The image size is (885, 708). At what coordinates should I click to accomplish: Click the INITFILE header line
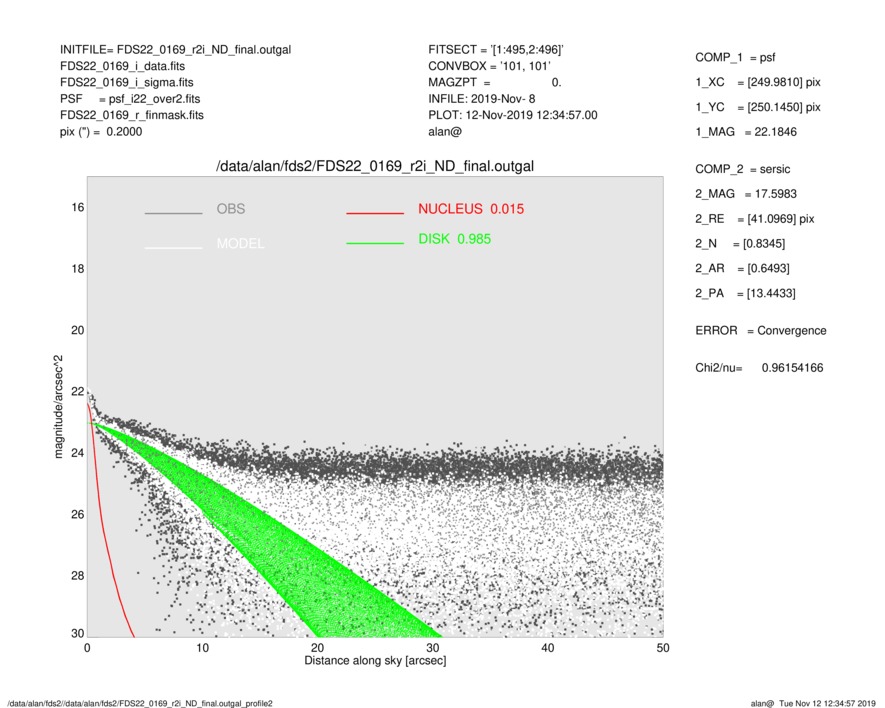pyautogui.click(x=175, y=49)
